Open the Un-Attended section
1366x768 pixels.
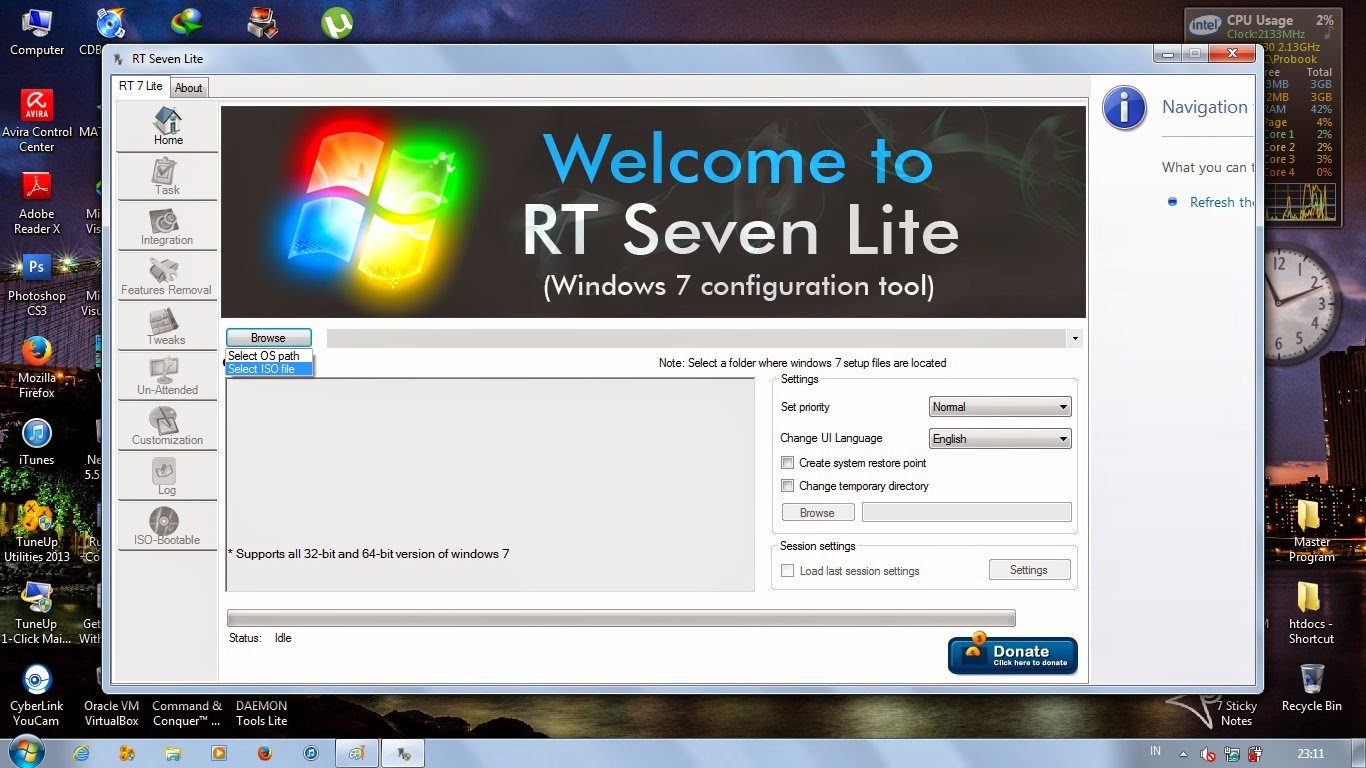pos(167,377)
